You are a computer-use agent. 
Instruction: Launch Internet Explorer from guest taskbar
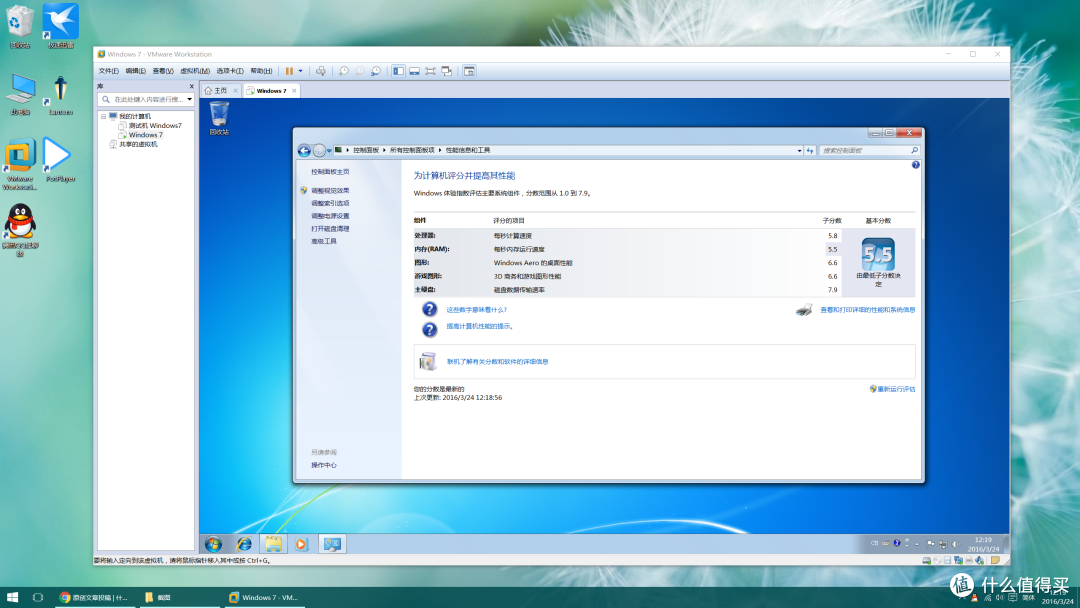click(x=244, y=544)
